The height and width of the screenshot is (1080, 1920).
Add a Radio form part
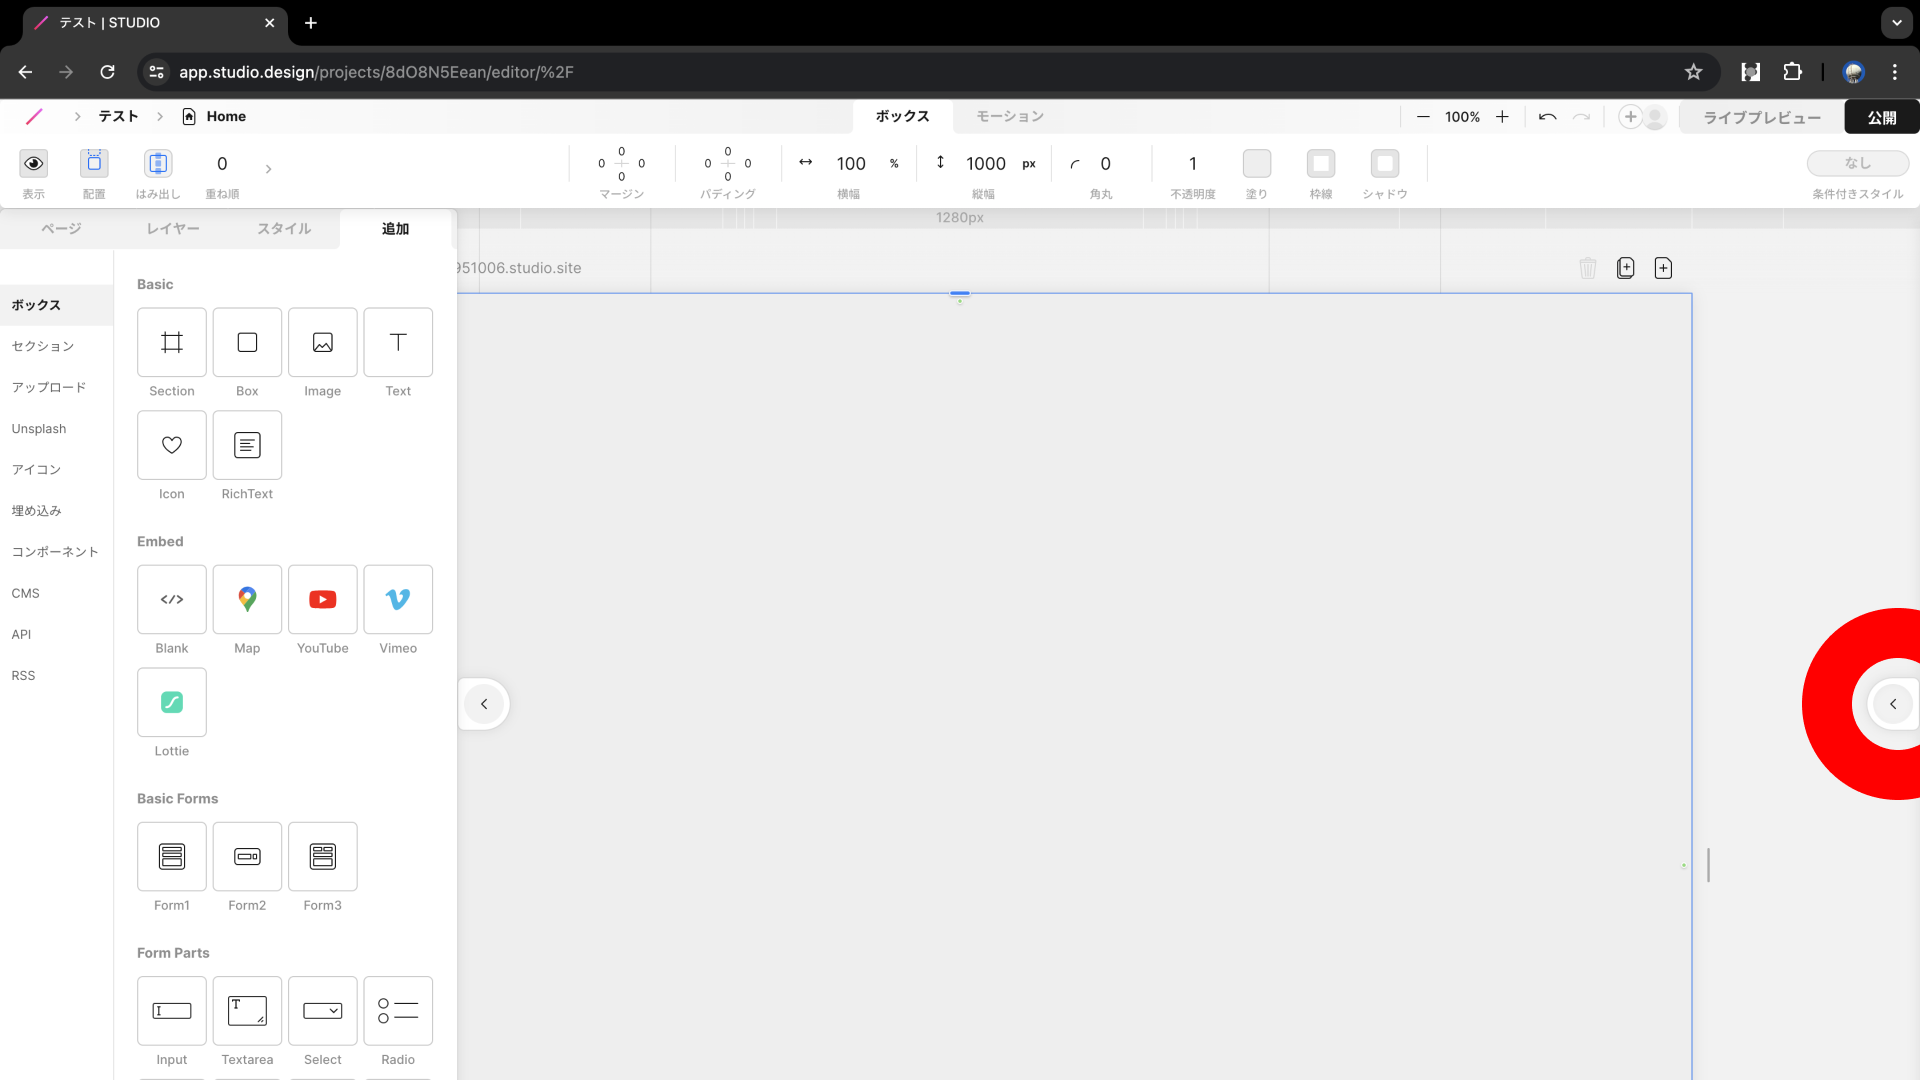[x=398, y=1011]
